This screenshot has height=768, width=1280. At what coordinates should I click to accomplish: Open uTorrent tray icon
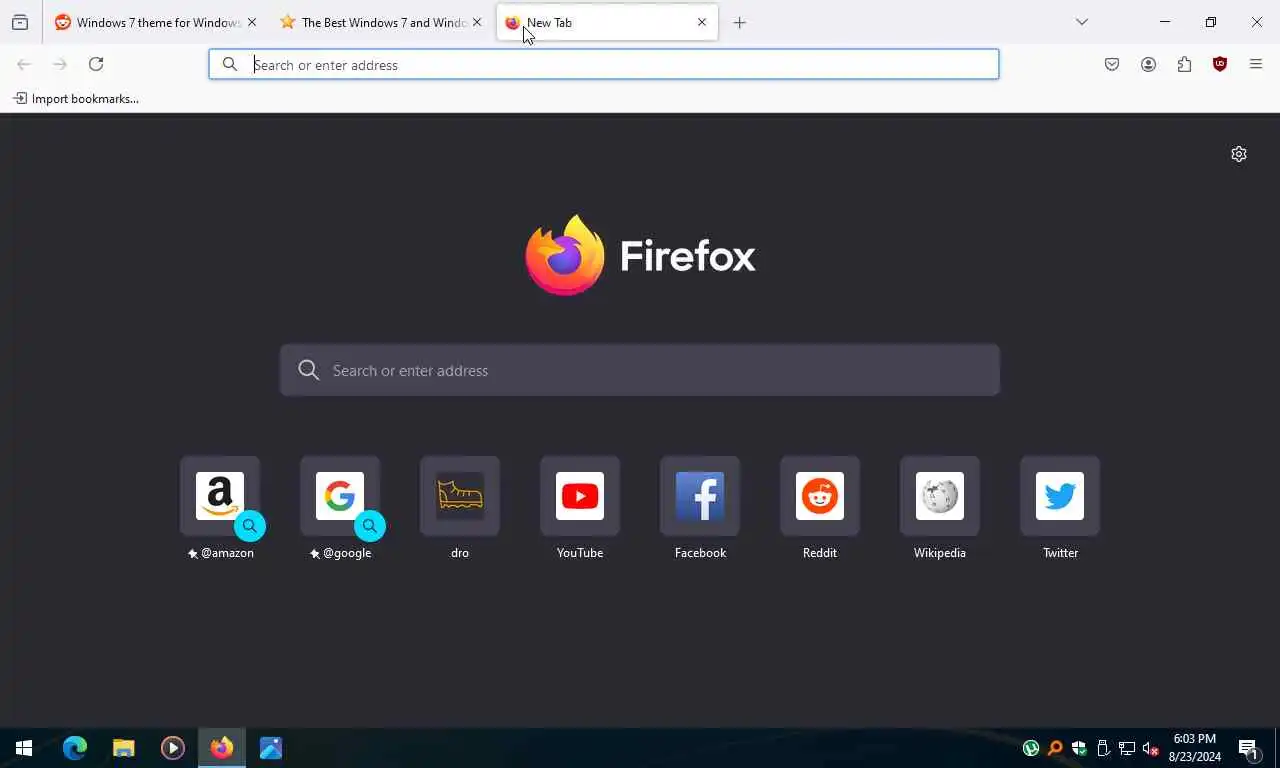(1031, 748)
